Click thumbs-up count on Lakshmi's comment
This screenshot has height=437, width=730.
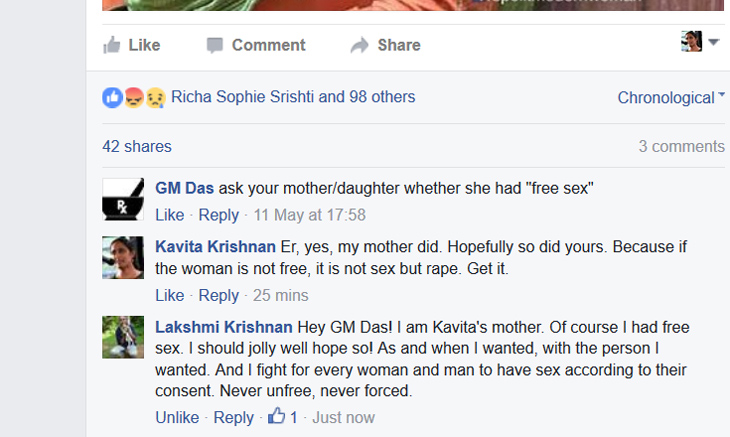coord(283,417)
